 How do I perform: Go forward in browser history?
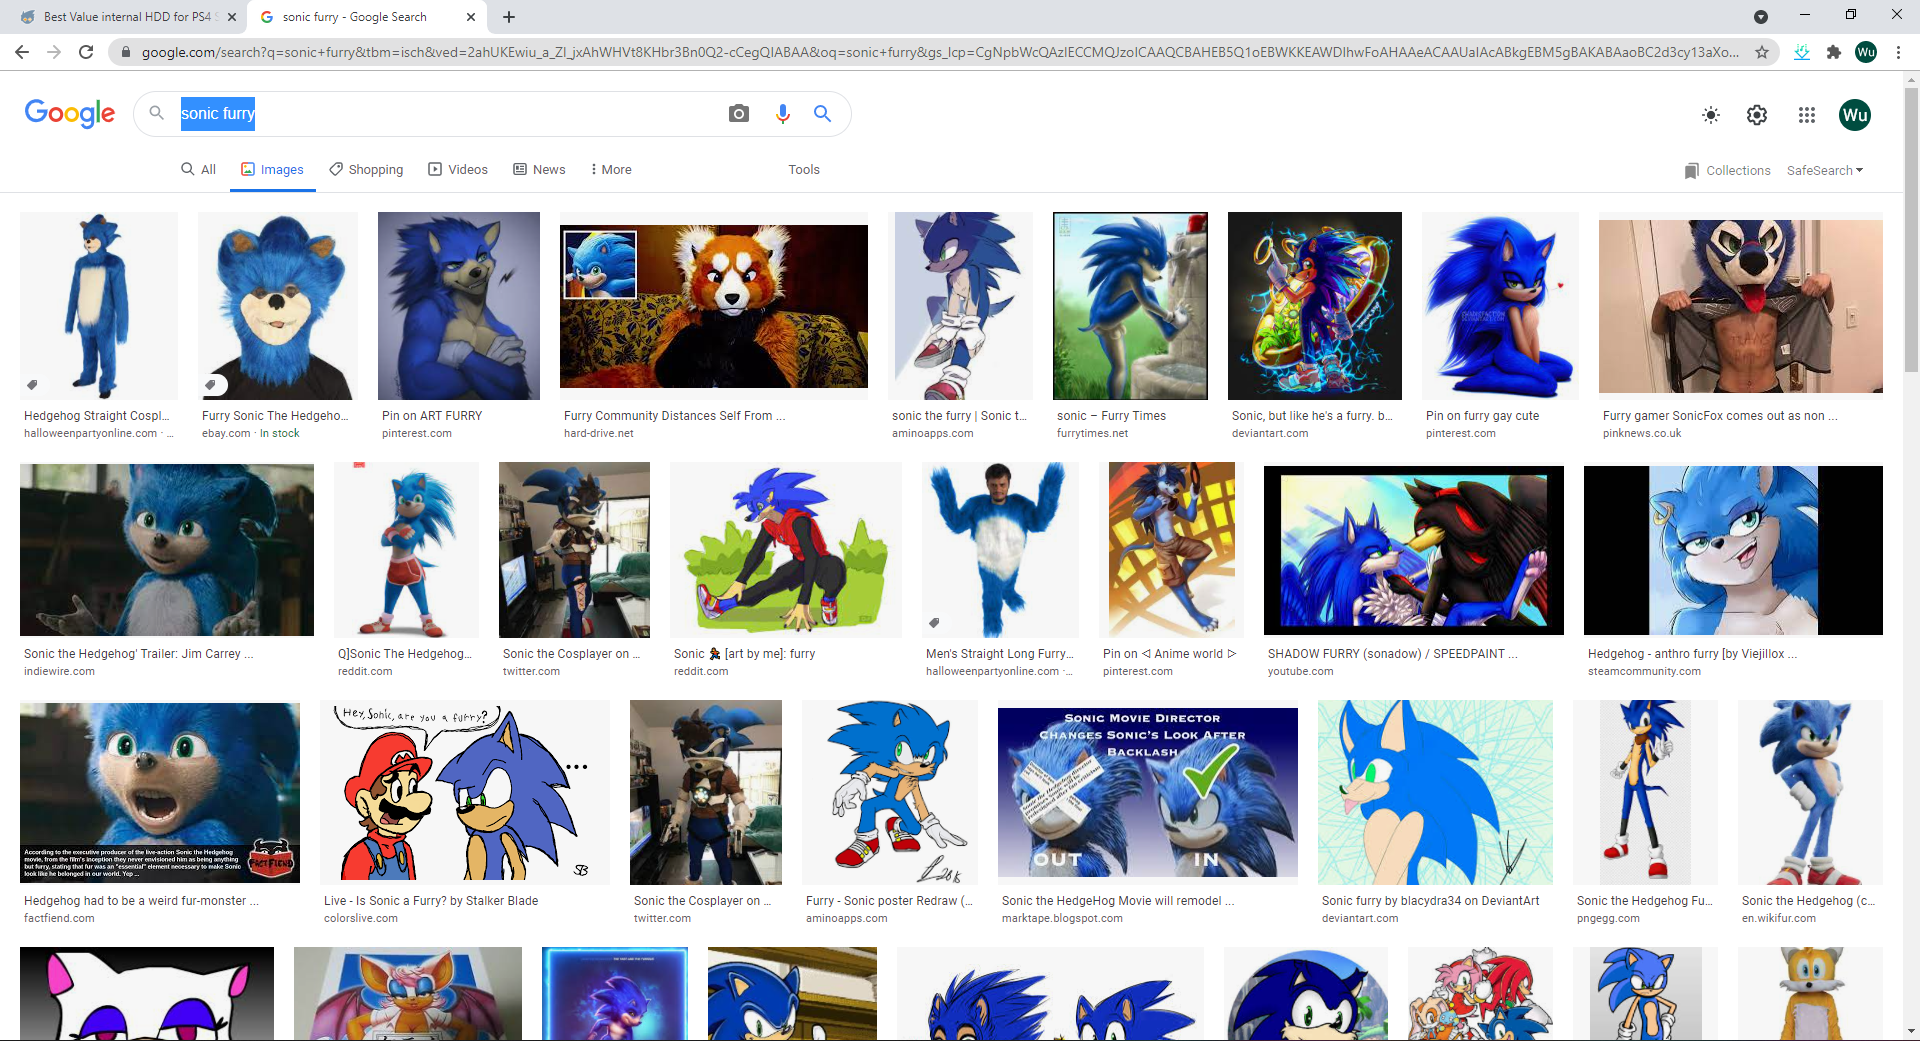coord(54,52)
